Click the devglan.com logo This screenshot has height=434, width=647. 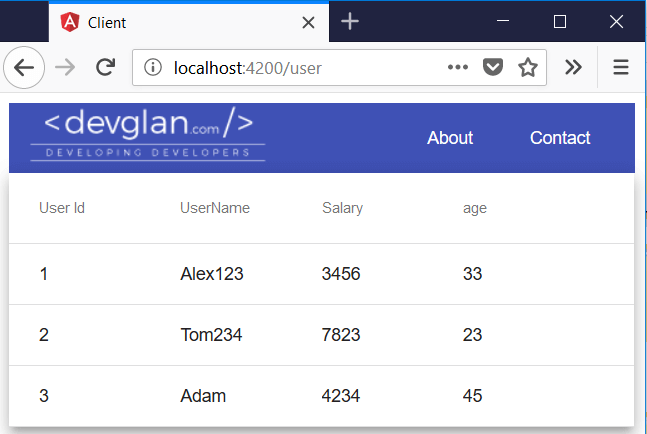(x=148, y=134)
